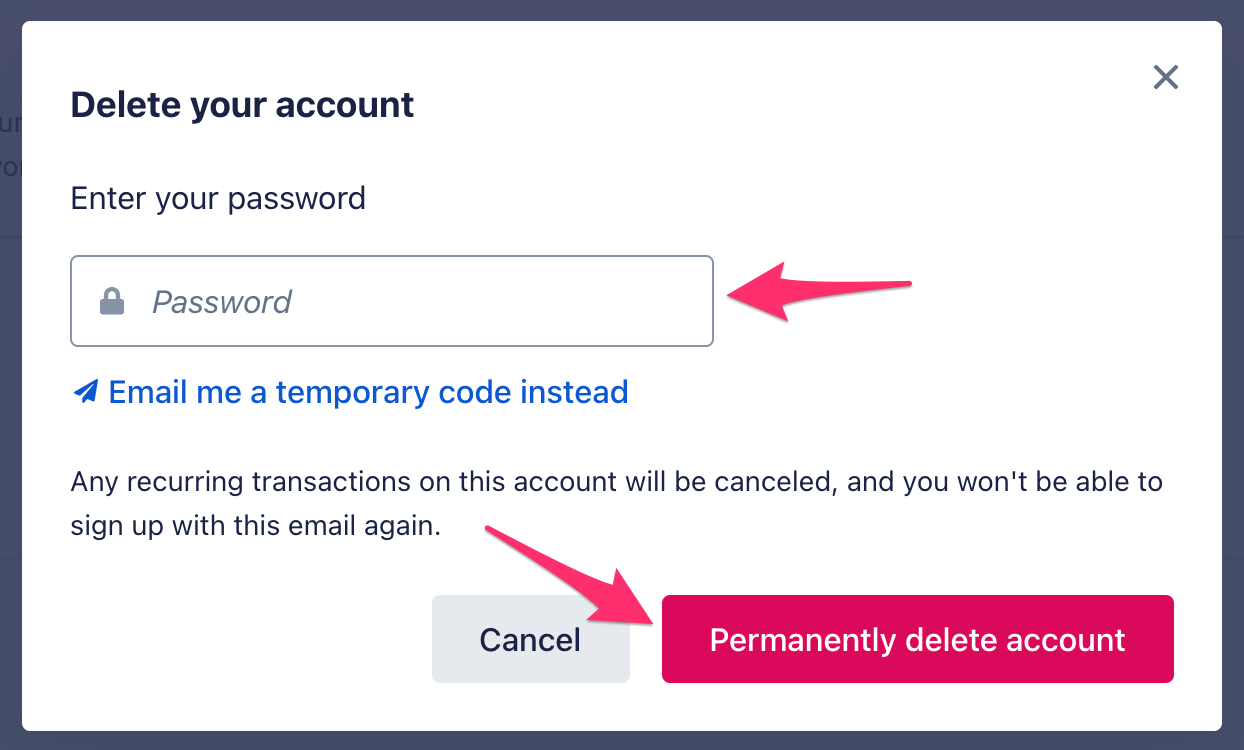
Task: Click the dimmed backdrop right of the dialog
Action: click(1233, 400)
